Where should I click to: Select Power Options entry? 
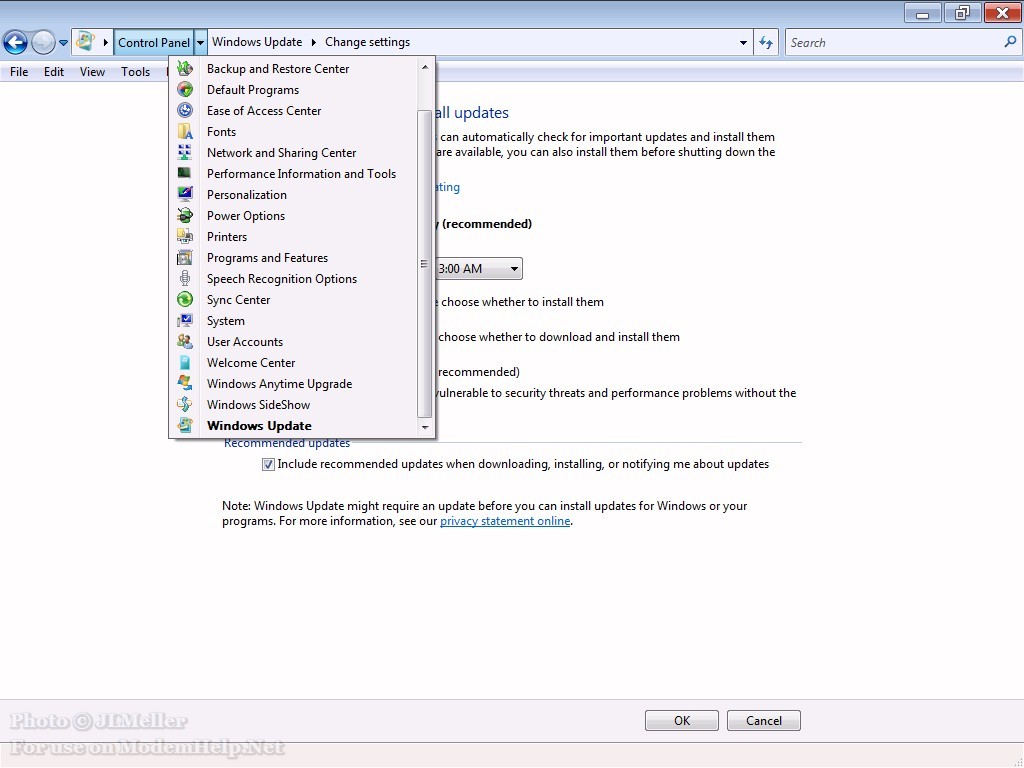pos(293,216)
